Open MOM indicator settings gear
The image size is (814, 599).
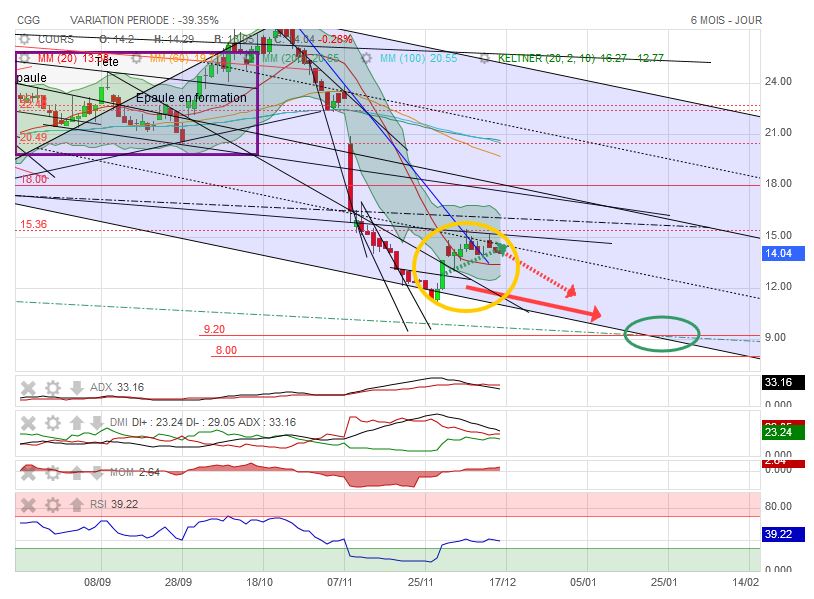pyautogui.click(x=52, y=473)
